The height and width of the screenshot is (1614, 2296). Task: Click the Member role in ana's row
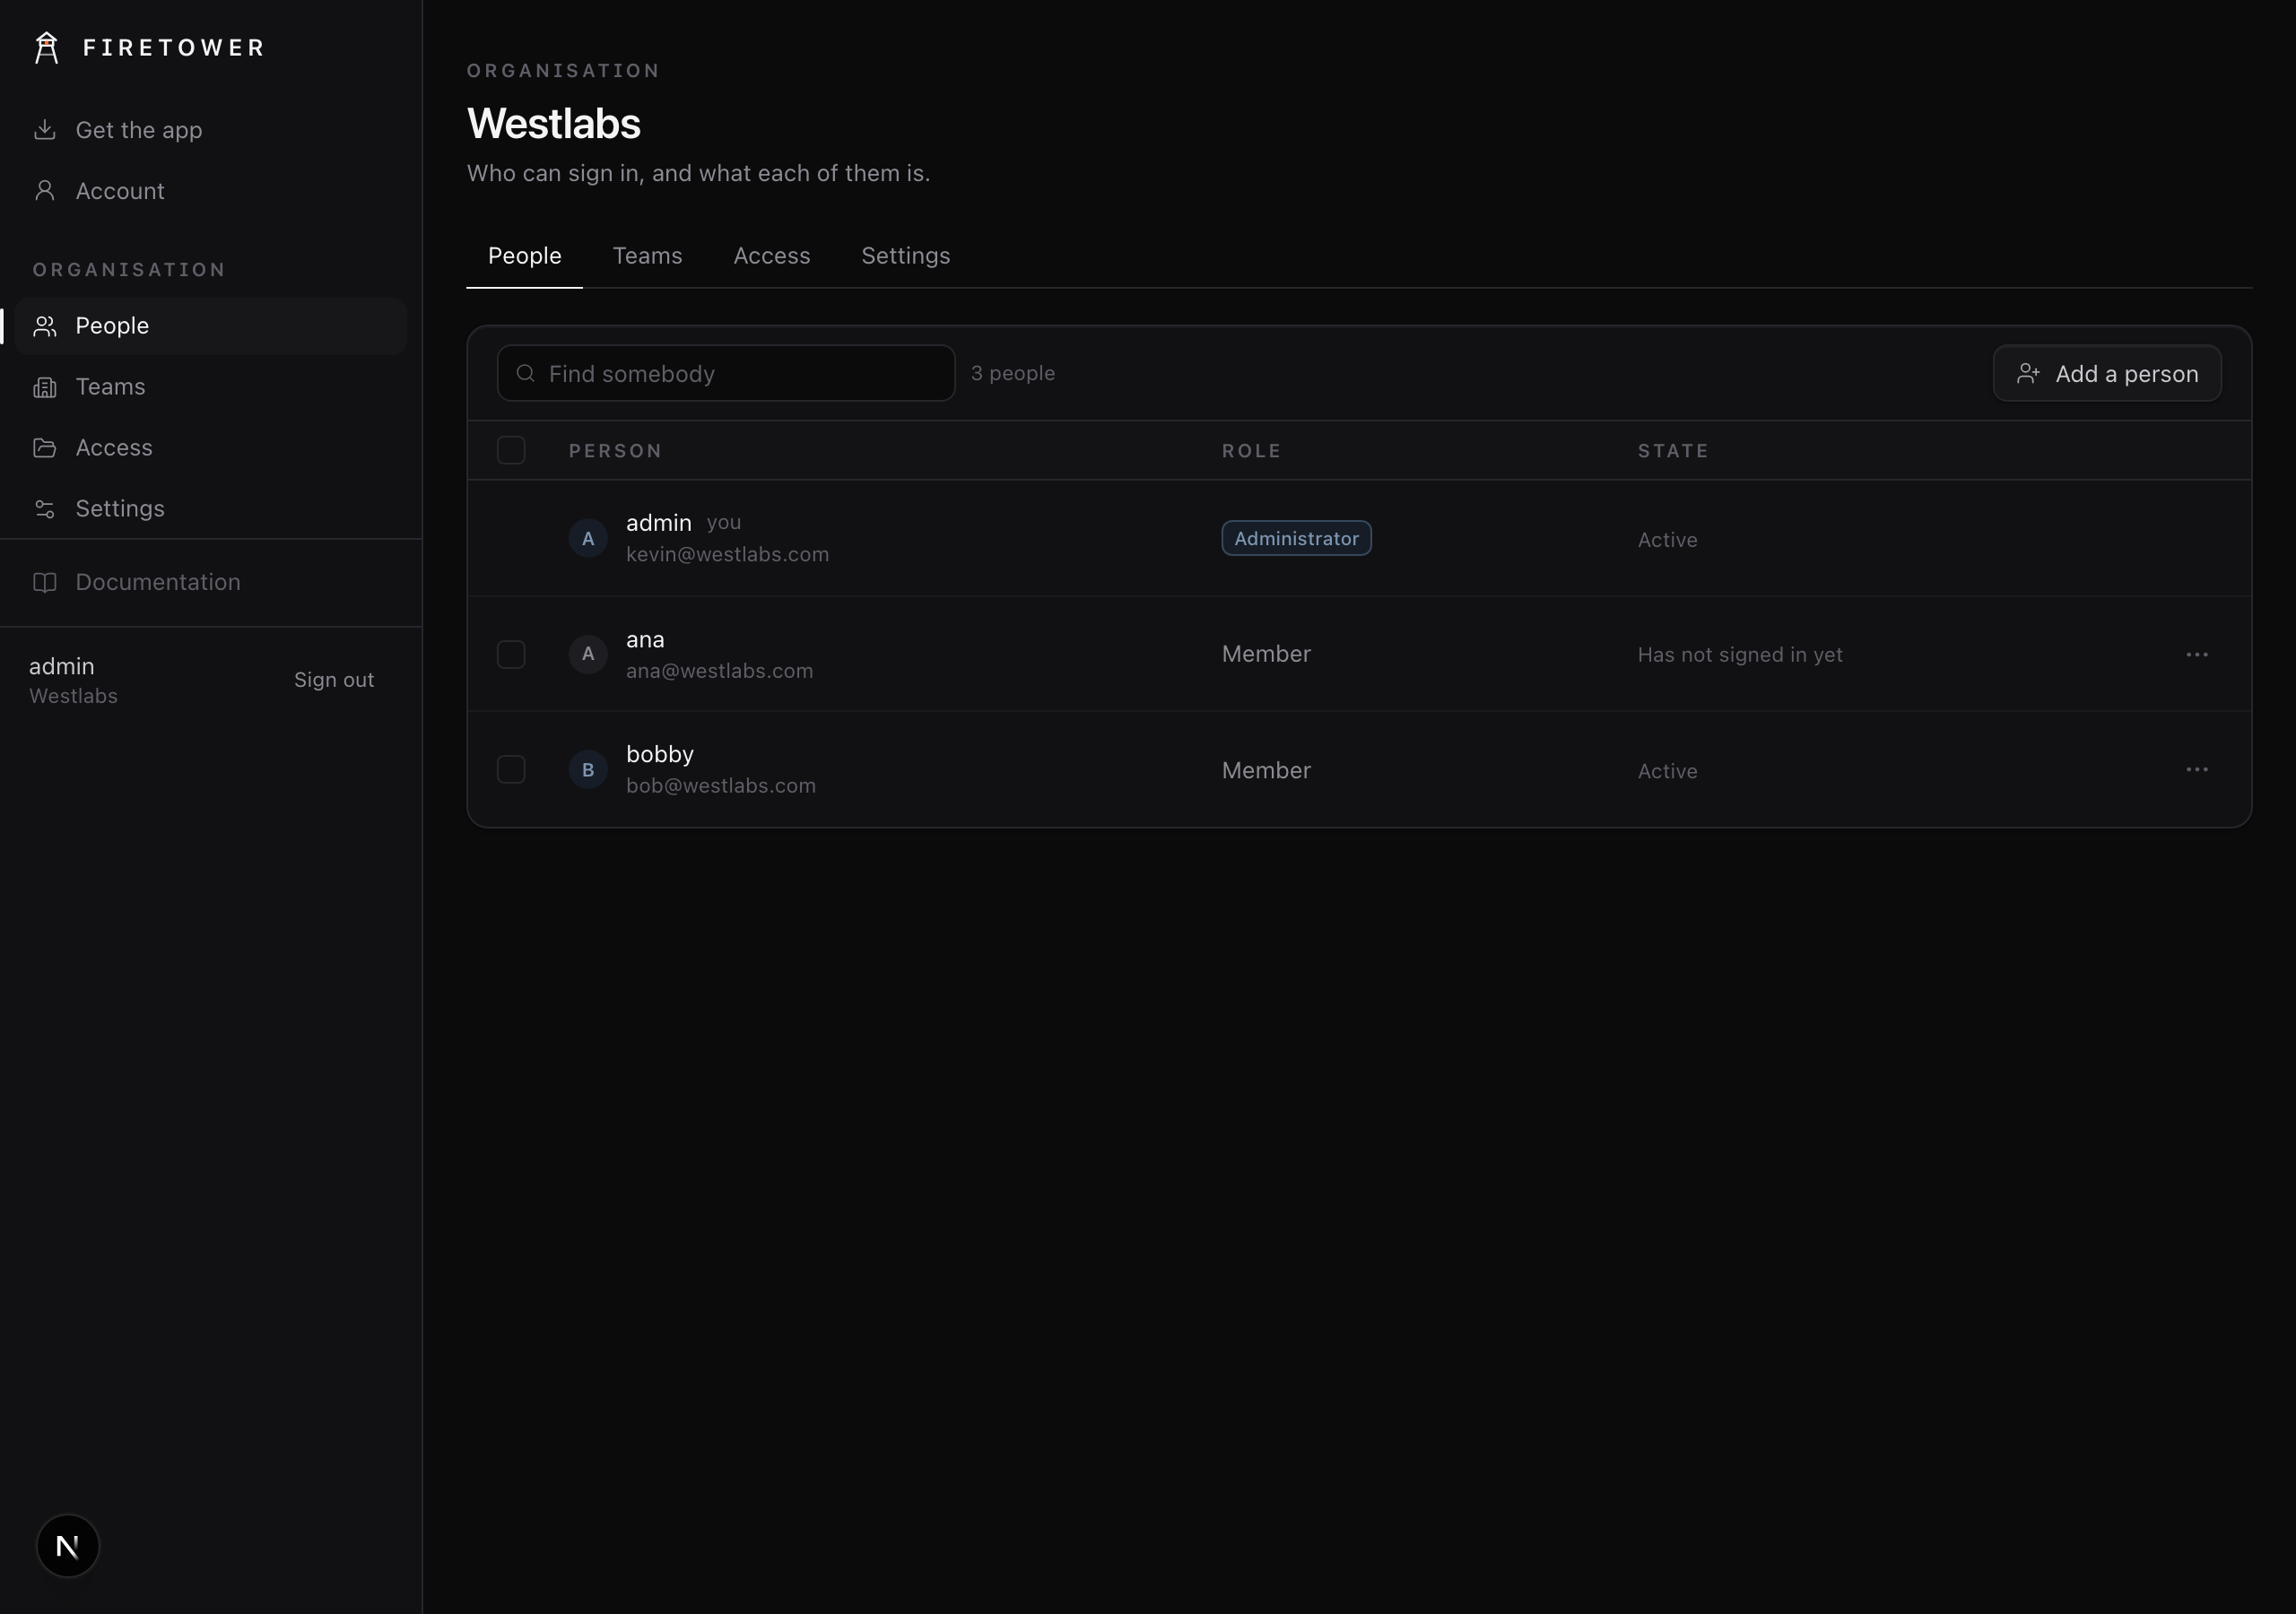1266,654
